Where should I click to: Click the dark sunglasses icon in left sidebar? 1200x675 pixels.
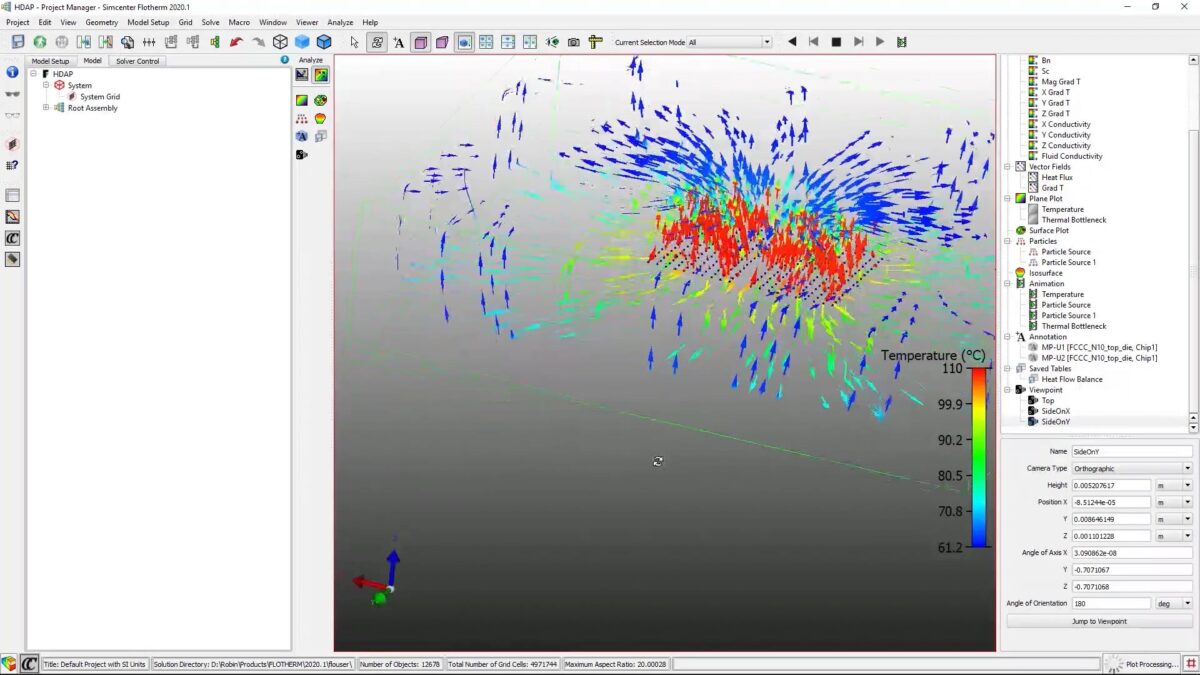click(12, 94)
